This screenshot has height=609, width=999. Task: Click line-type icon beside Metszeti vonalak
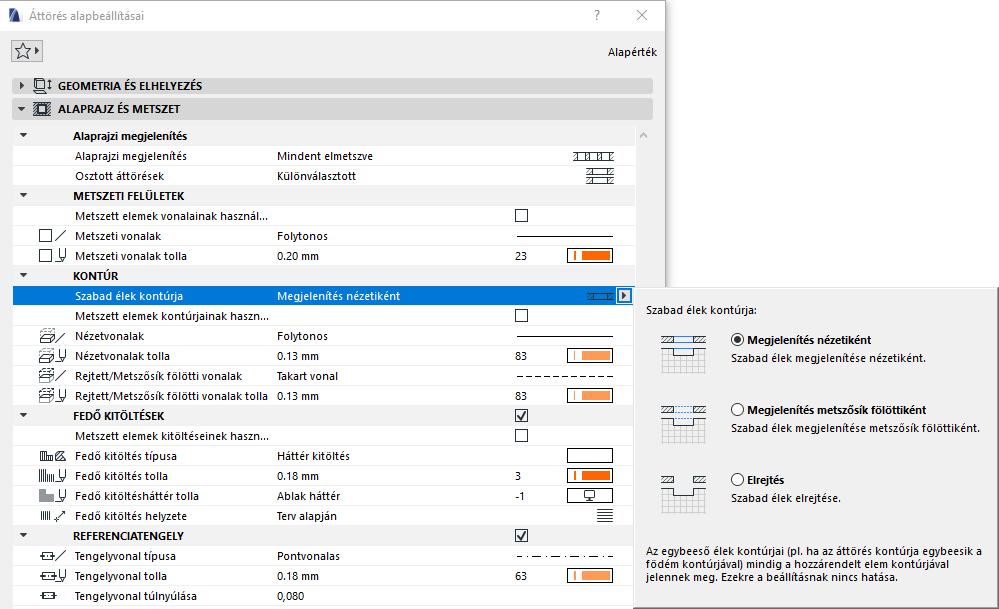click(x=61, y=236)
